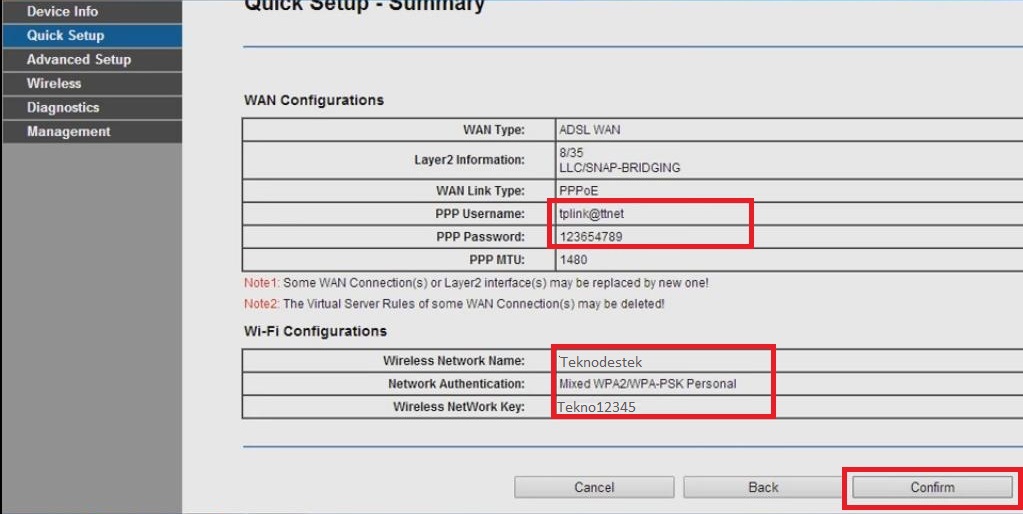Click the Mixed WPA2/WPA-PSK Personal authentication value
This screenshot has width=1023, height=514.
647,384
